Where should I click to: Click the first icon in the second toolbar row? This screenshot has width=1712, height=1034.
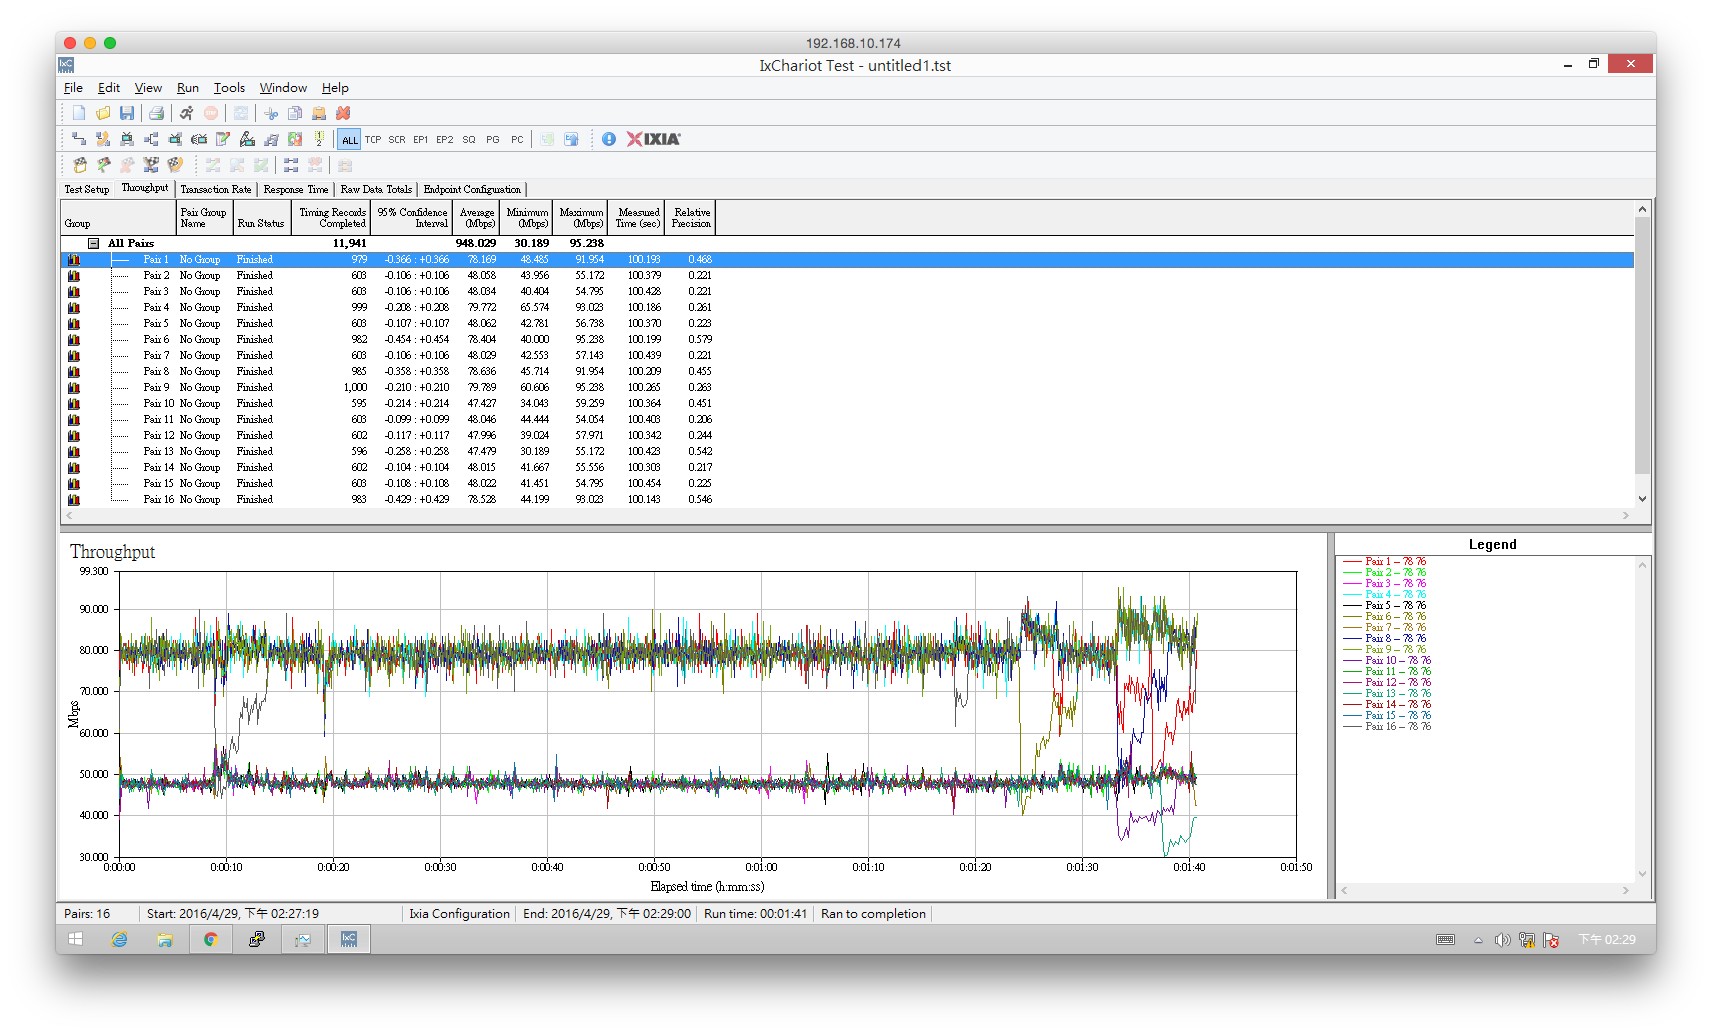[x=79, y=139]
